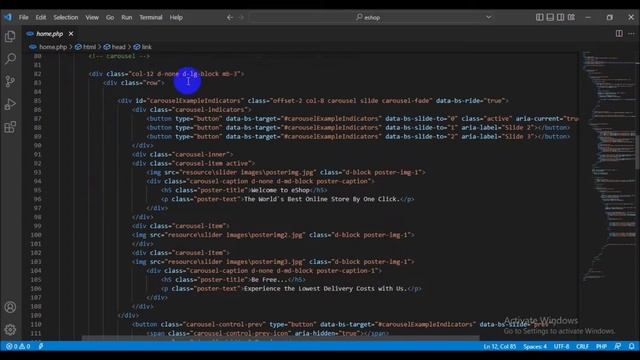Image resolution: width=640 pixels, height=360 pixels.
Task: Click the text "Welcome to eShop" in code
Action: point(280,190)
